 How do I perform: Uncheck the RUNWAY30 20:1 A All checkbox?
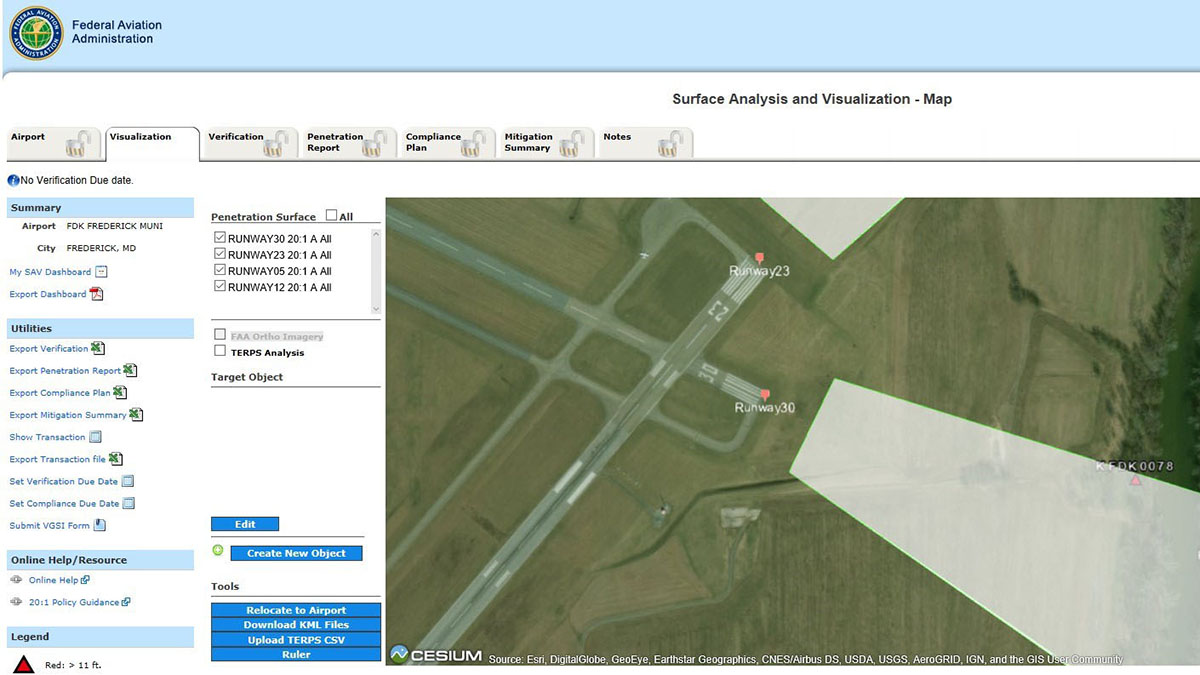219,236
